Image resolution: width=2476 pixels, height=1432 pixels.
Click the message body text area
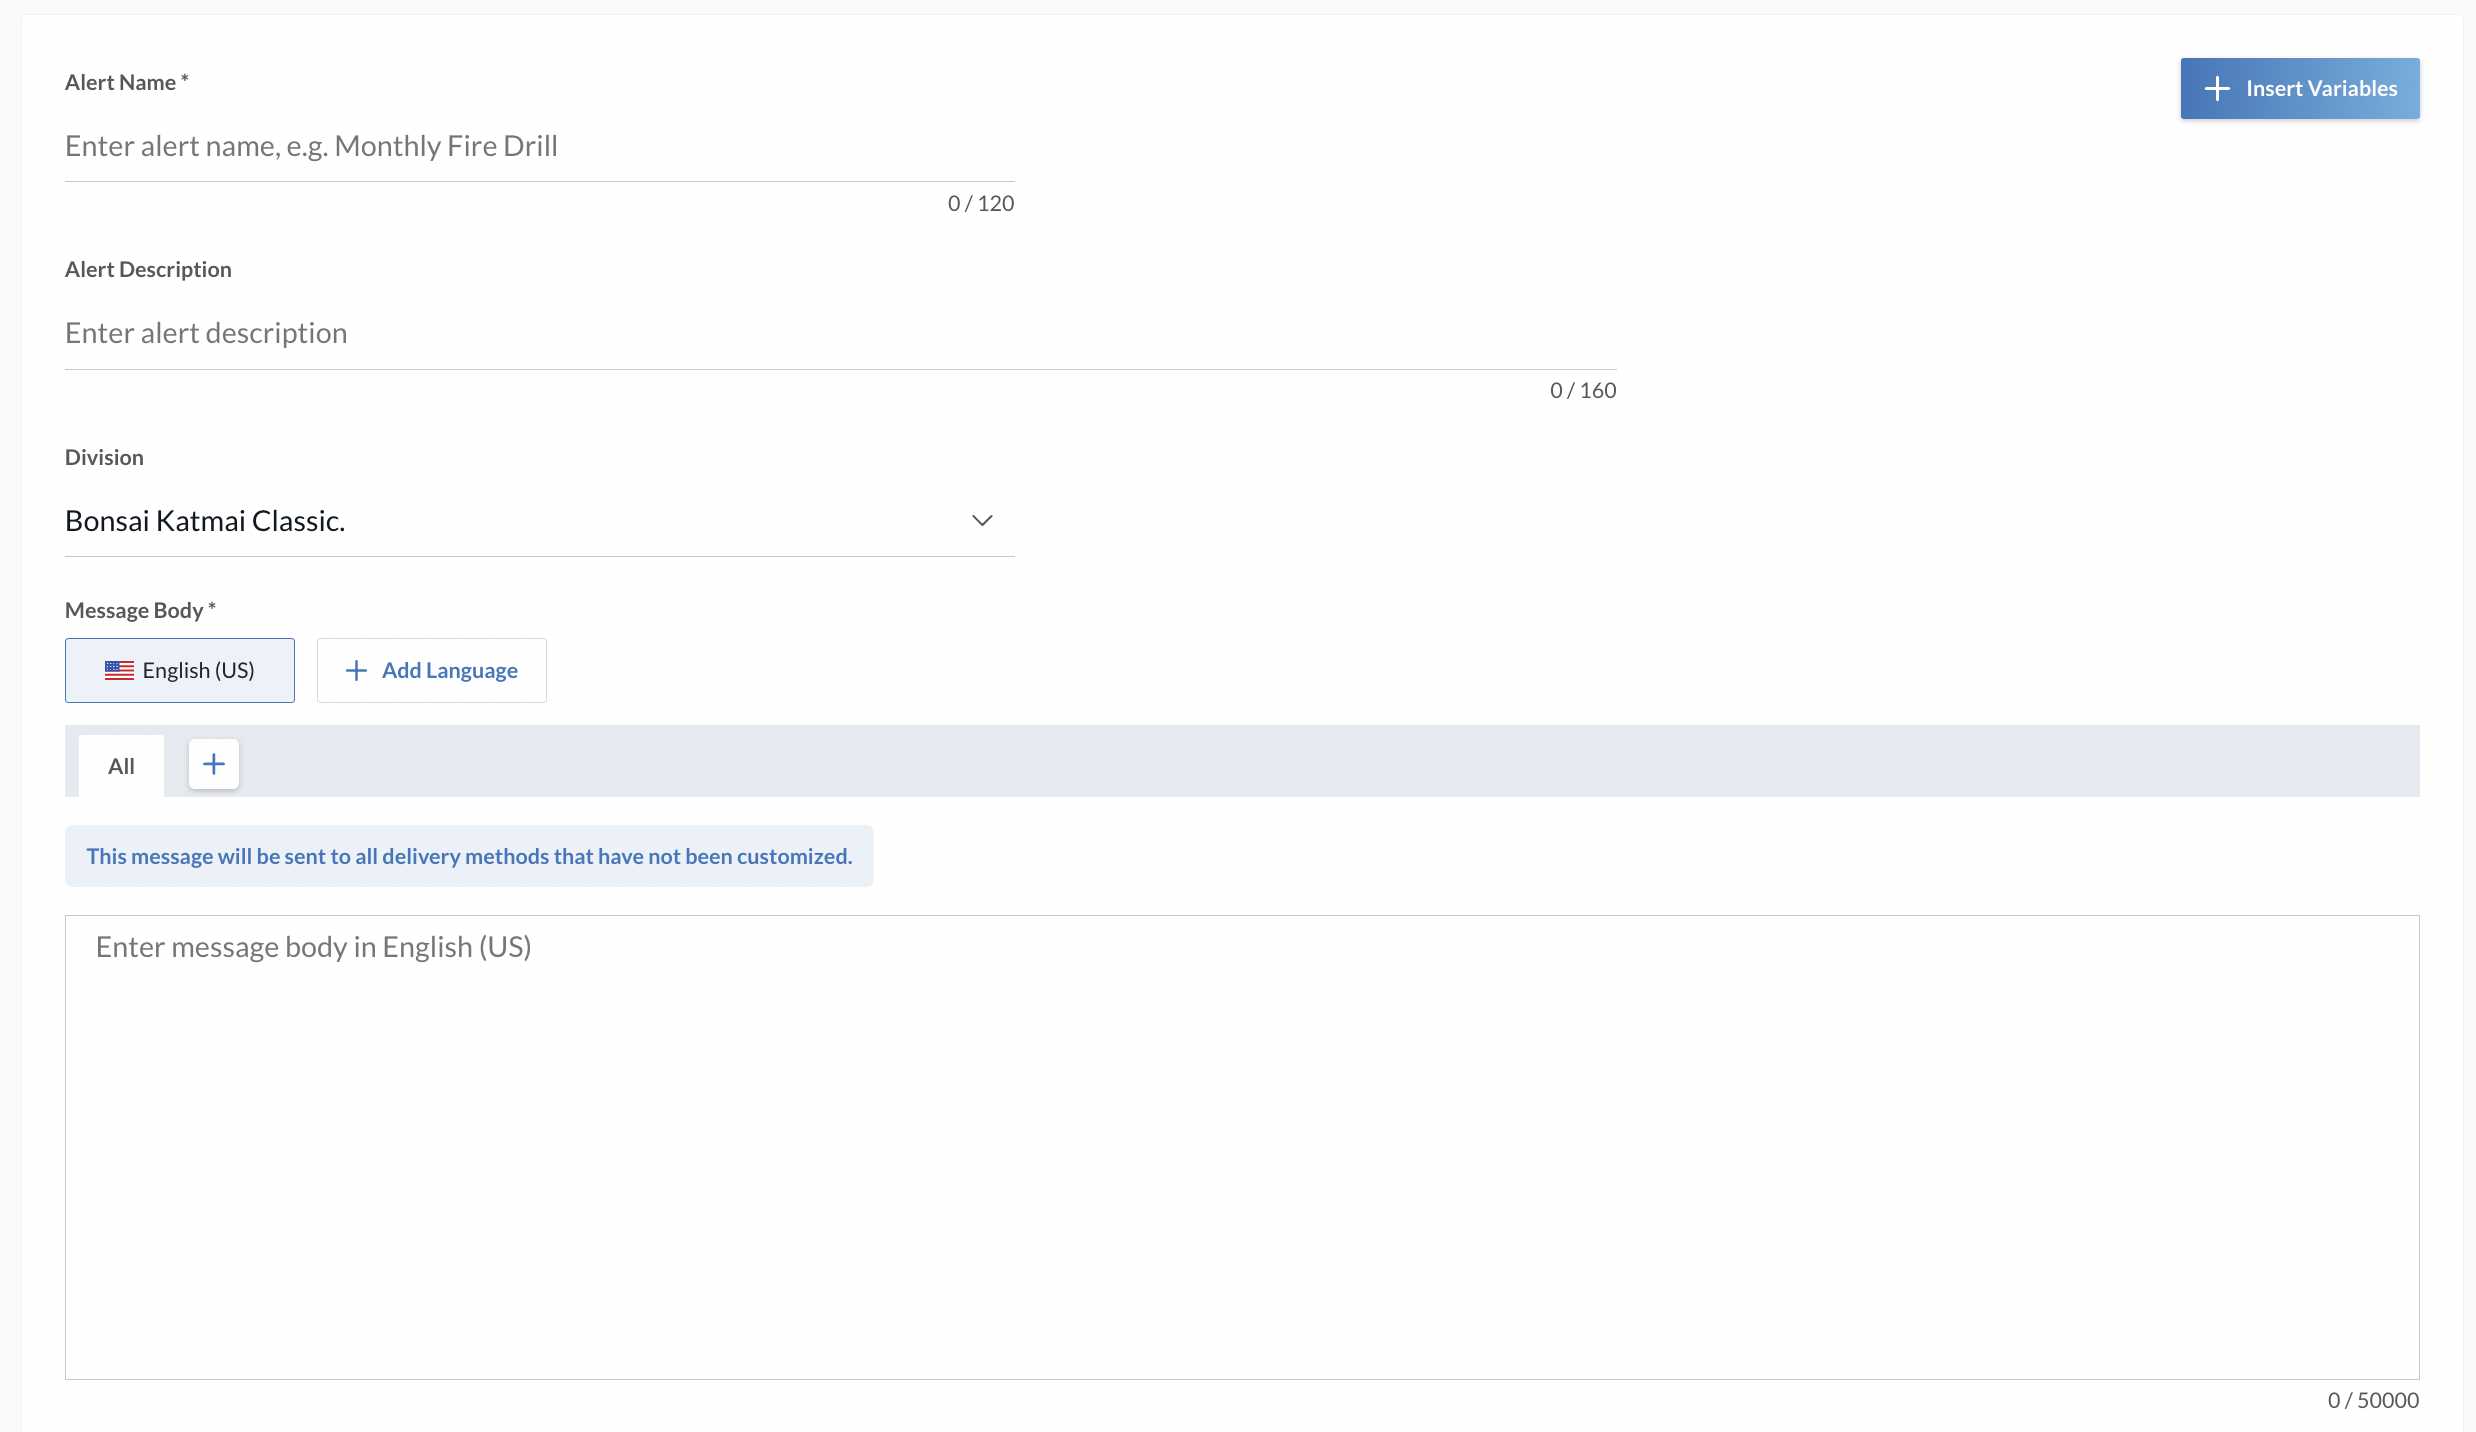click(x=1242, y=1146)
